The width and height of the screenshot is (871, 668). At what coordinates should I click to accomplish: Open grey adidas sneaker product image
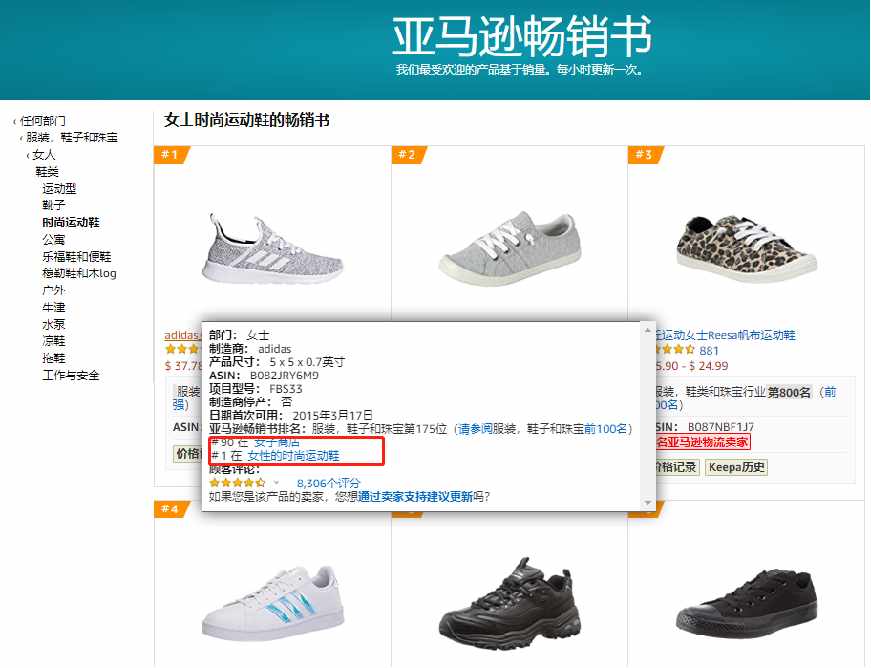pos(272,248)
